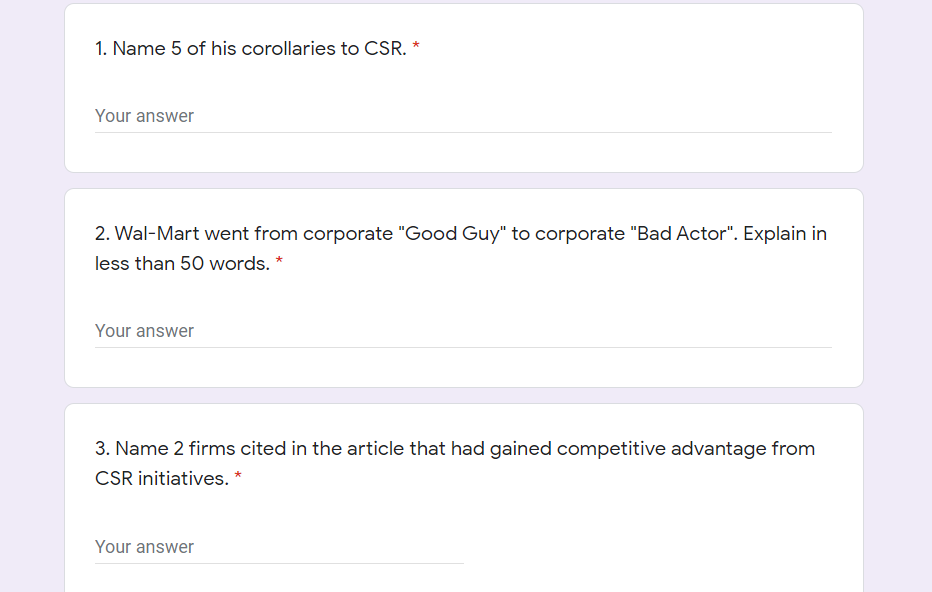Click the phrase 'less than 50 words' in question 2
Viewport: 932px width, 592px height.
click(x=178, y=263)
